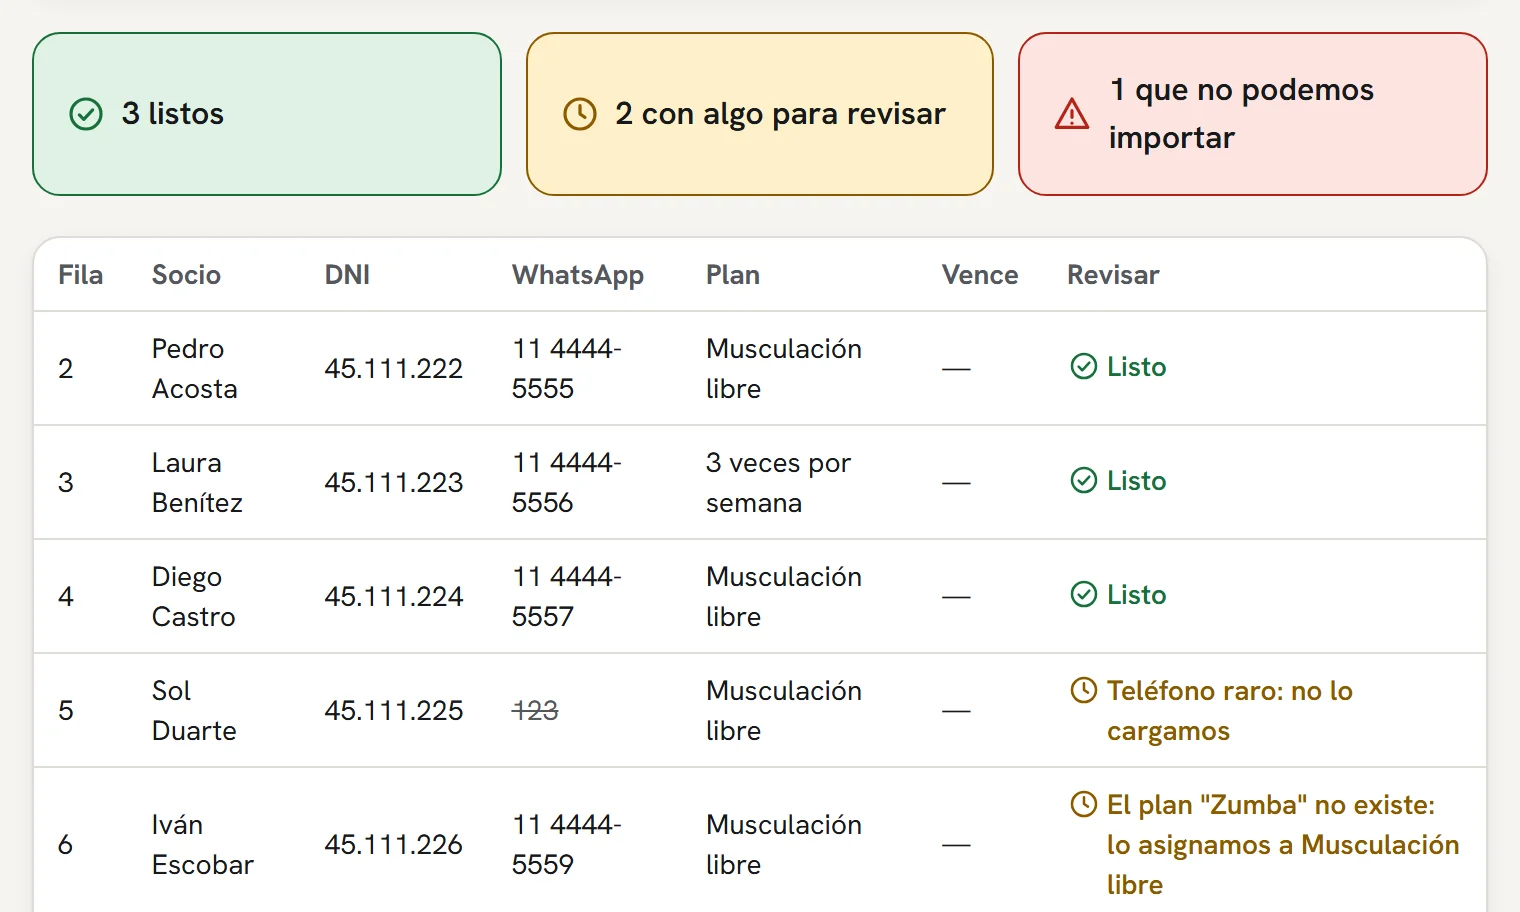Click WhatsApp number "11 4444-5557"

[567, 597]
